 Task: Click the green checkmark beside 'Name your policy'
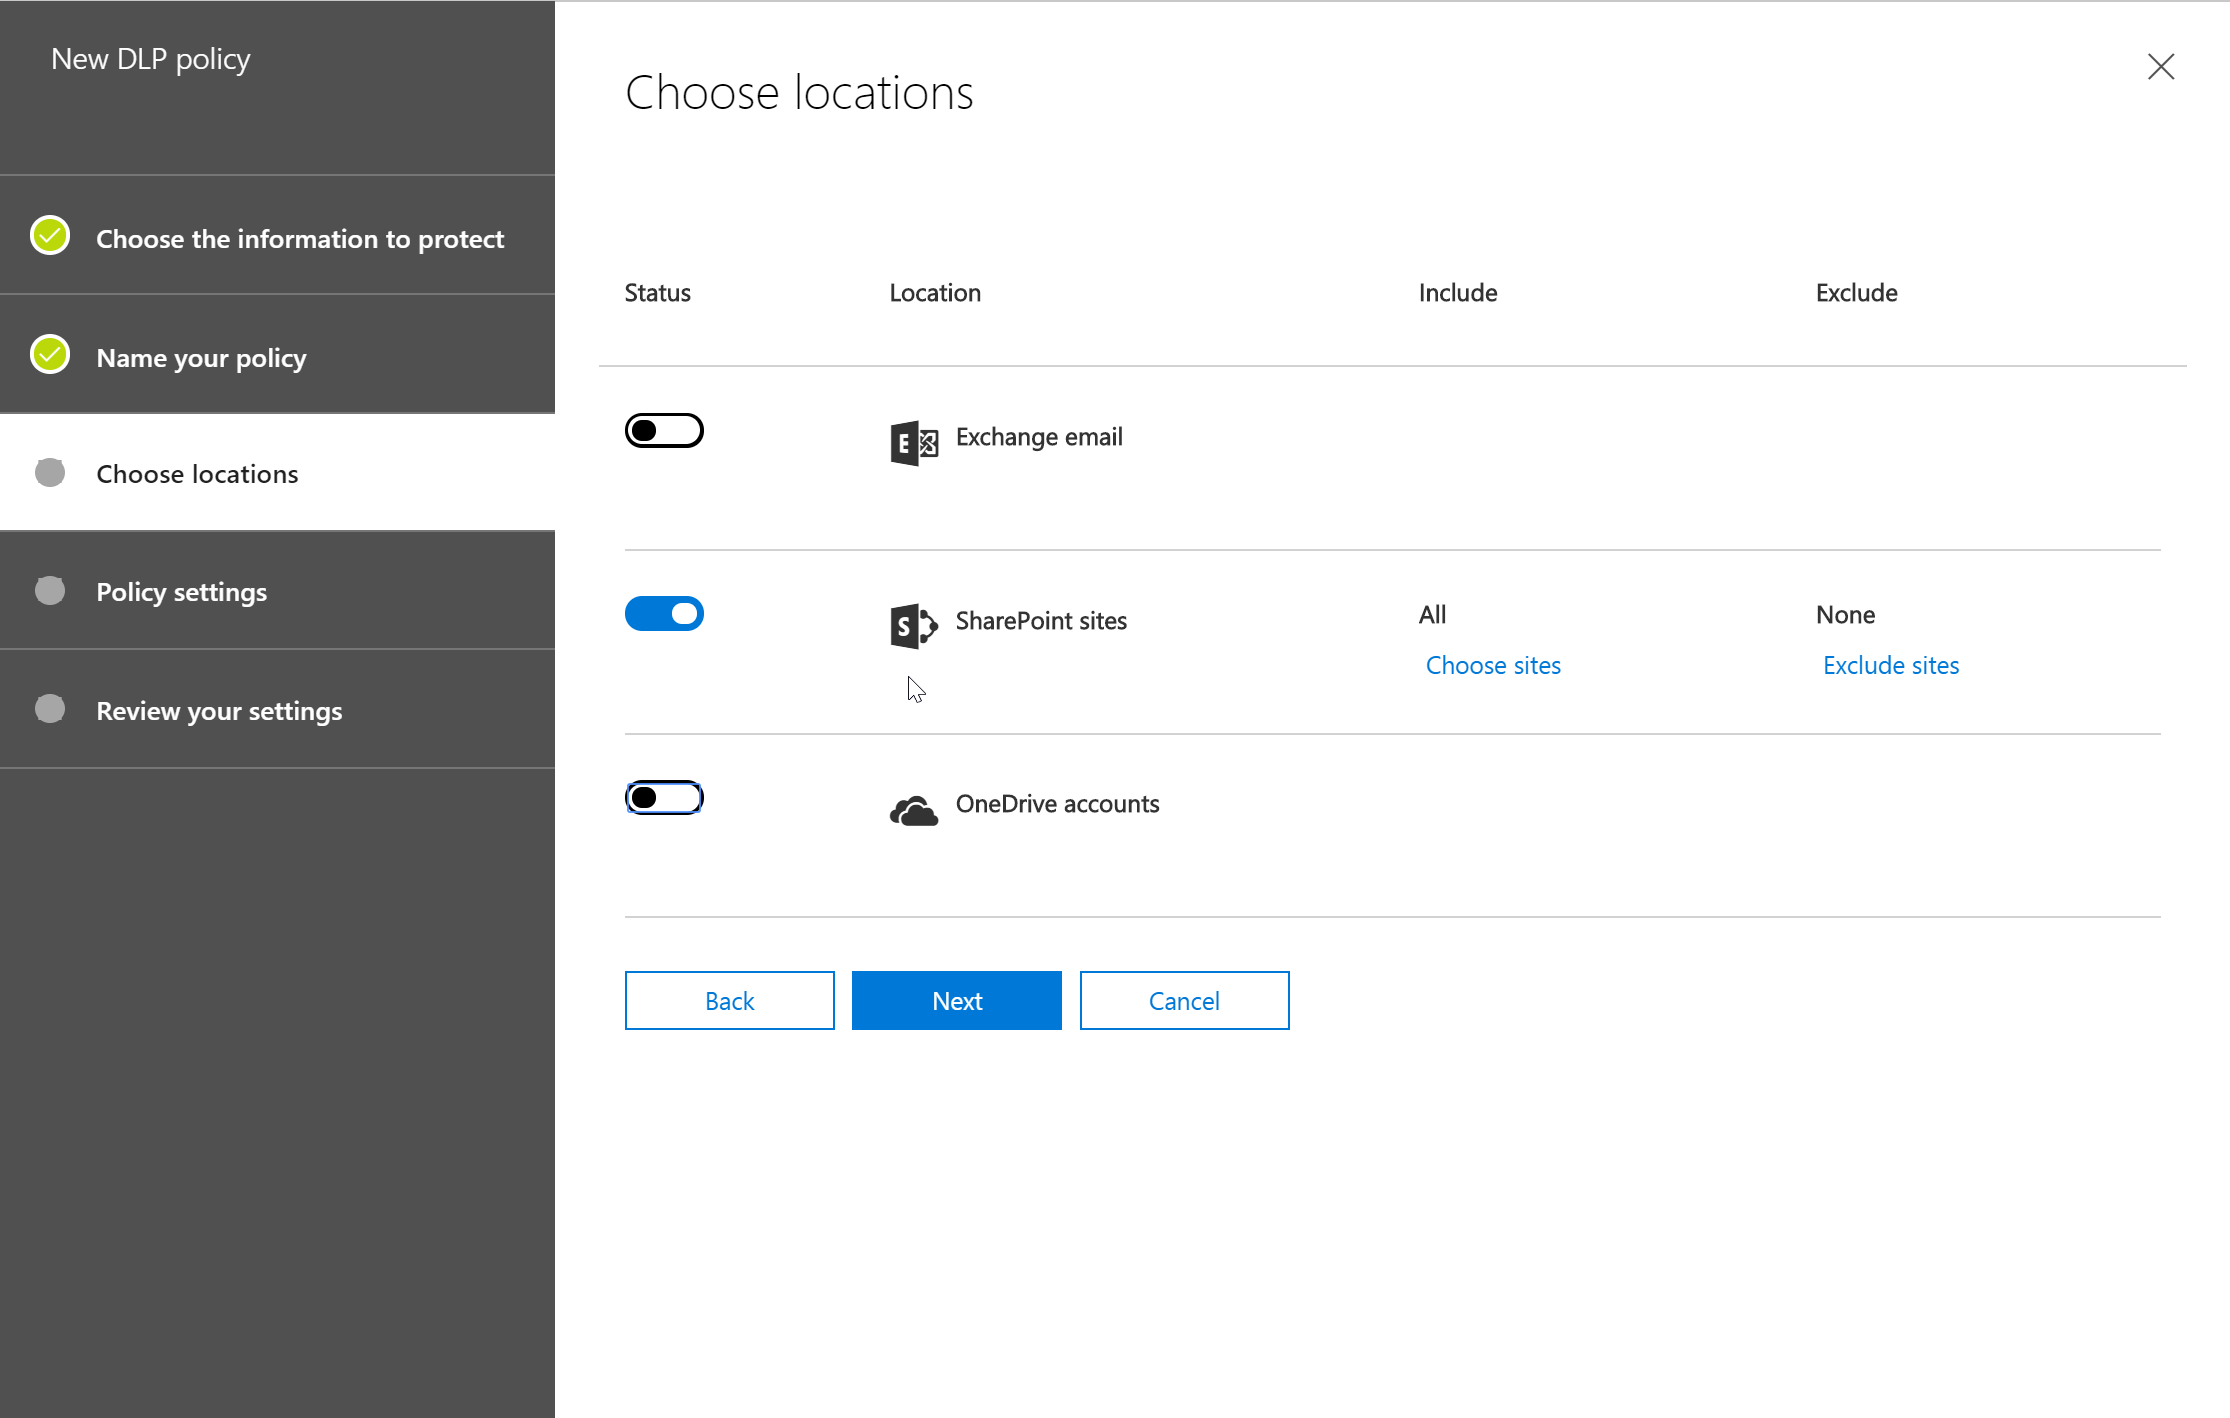point(49,354)
